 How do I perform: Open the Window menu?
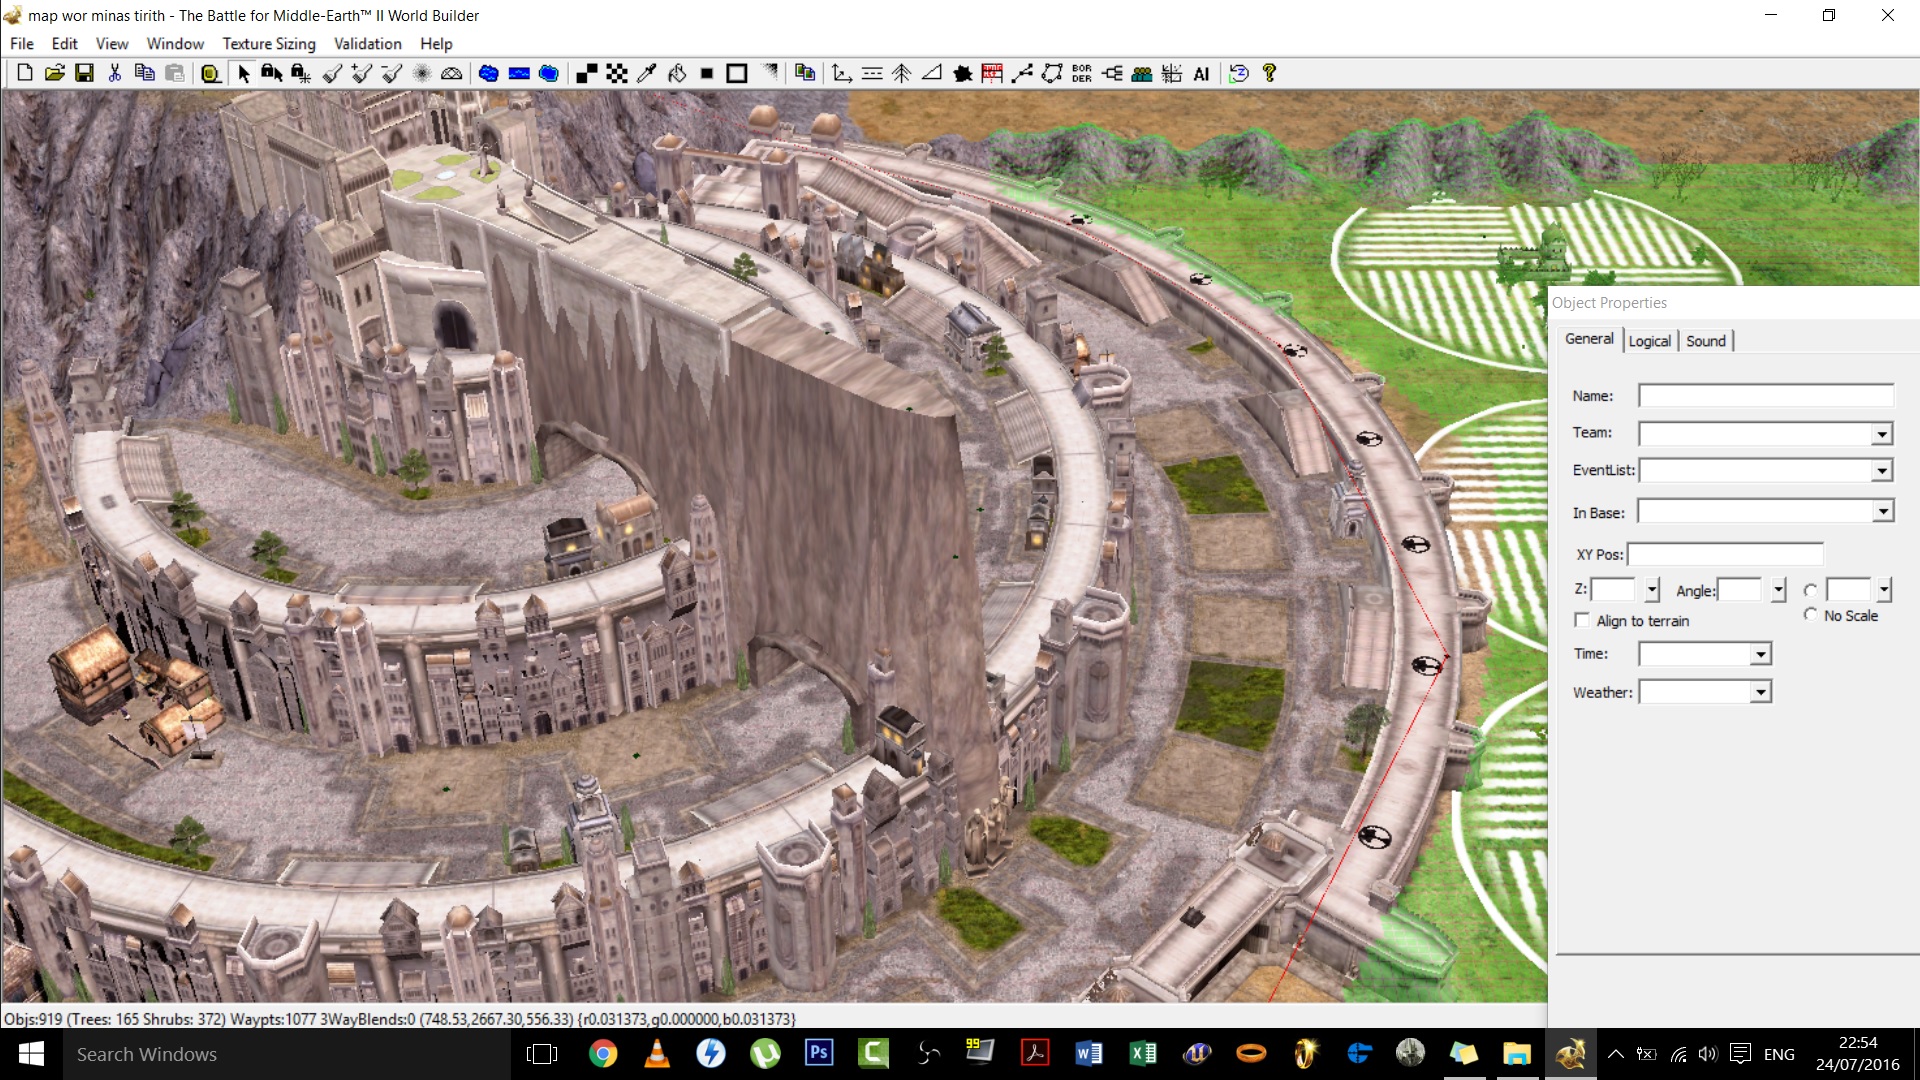(x=175, y=44)
